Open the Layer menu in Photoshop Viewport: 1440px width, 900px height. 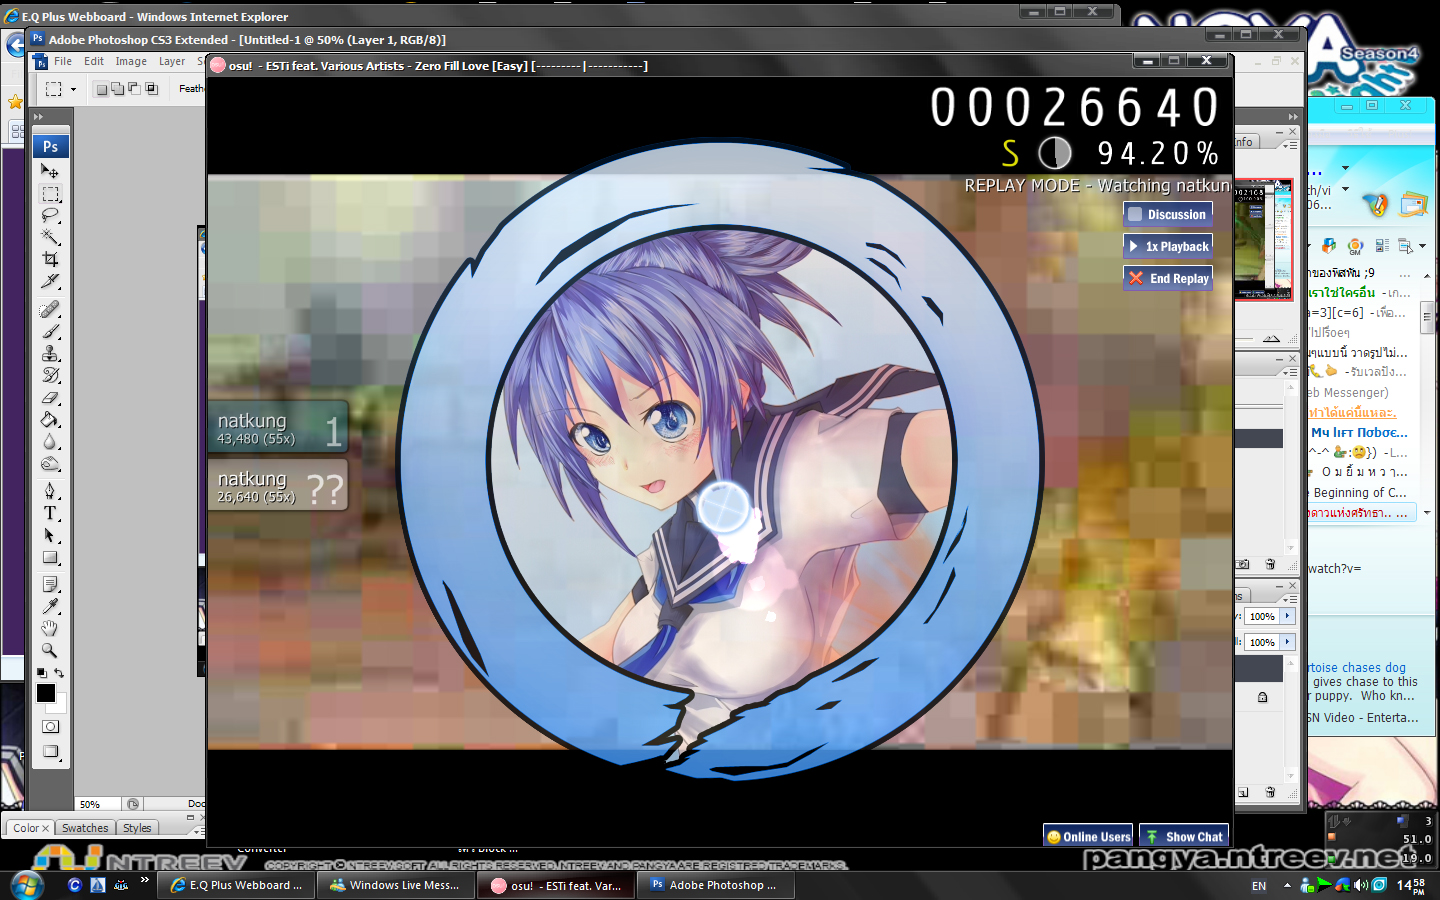click(x=172, y=62)
